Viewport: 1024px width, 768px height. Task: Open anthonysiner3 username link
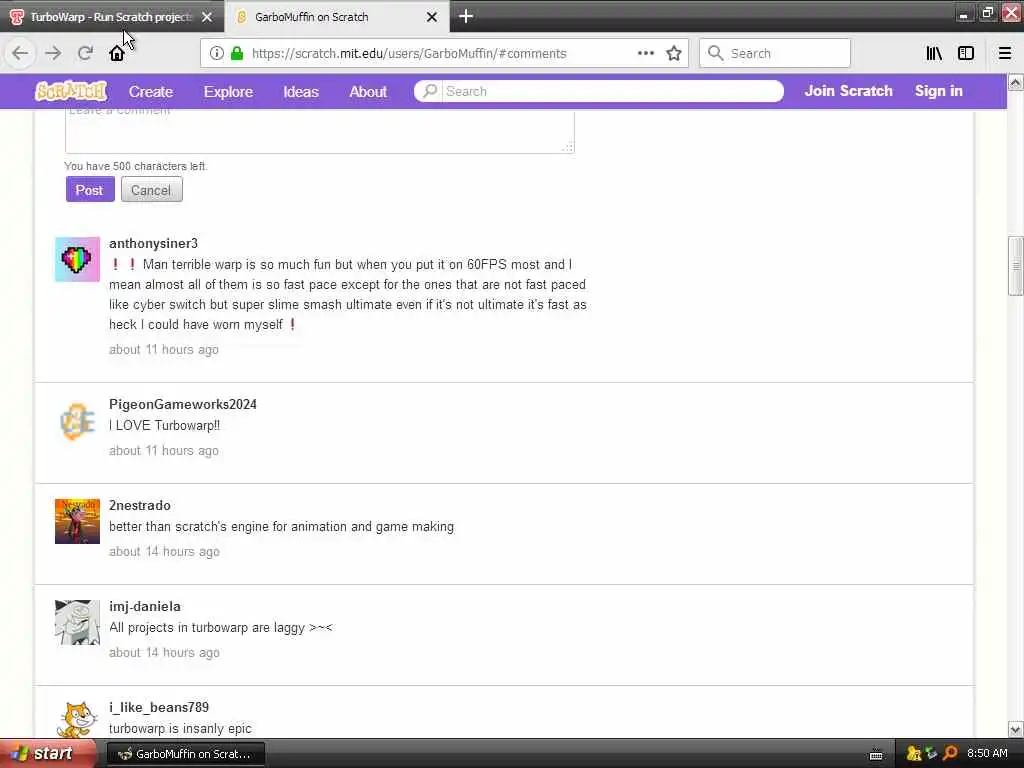click(x=153, y=244)
